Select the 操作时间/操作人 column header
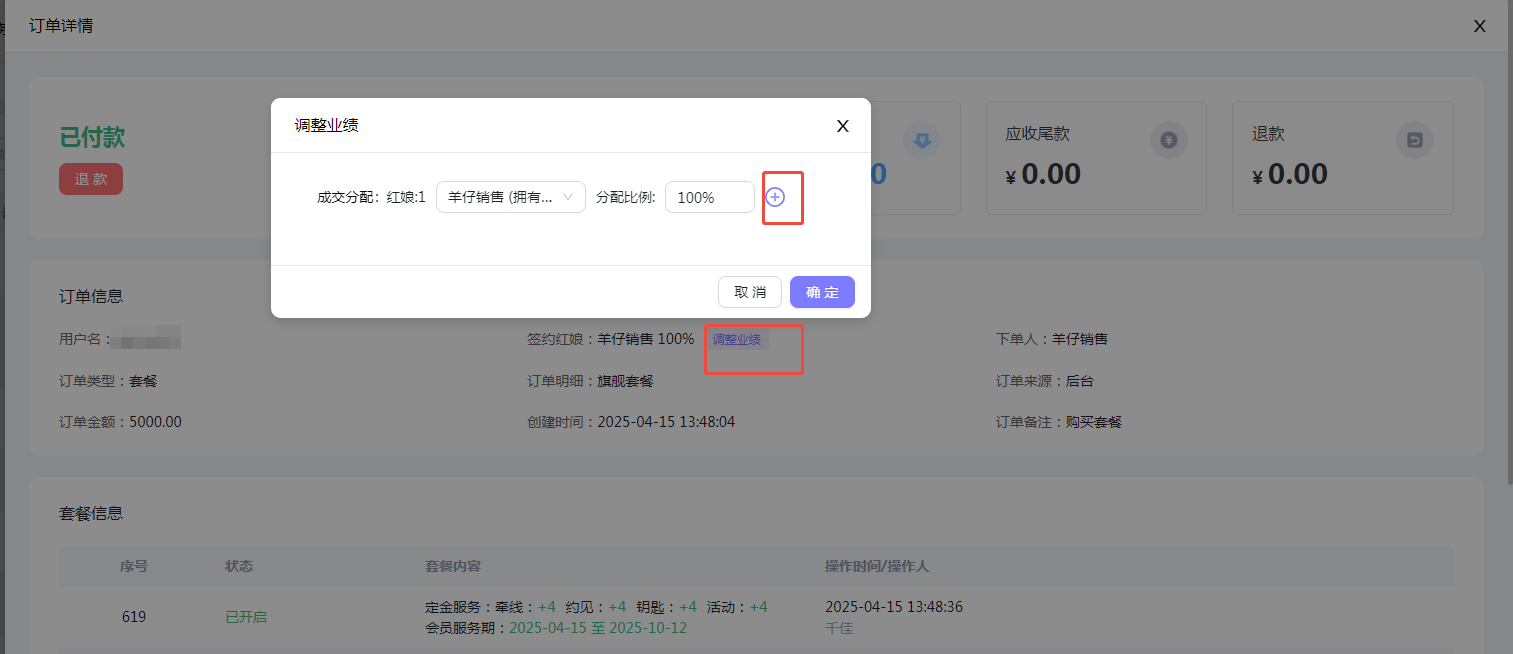Image resolution: width=1513 pixels, height=654 pixels. 877,566
